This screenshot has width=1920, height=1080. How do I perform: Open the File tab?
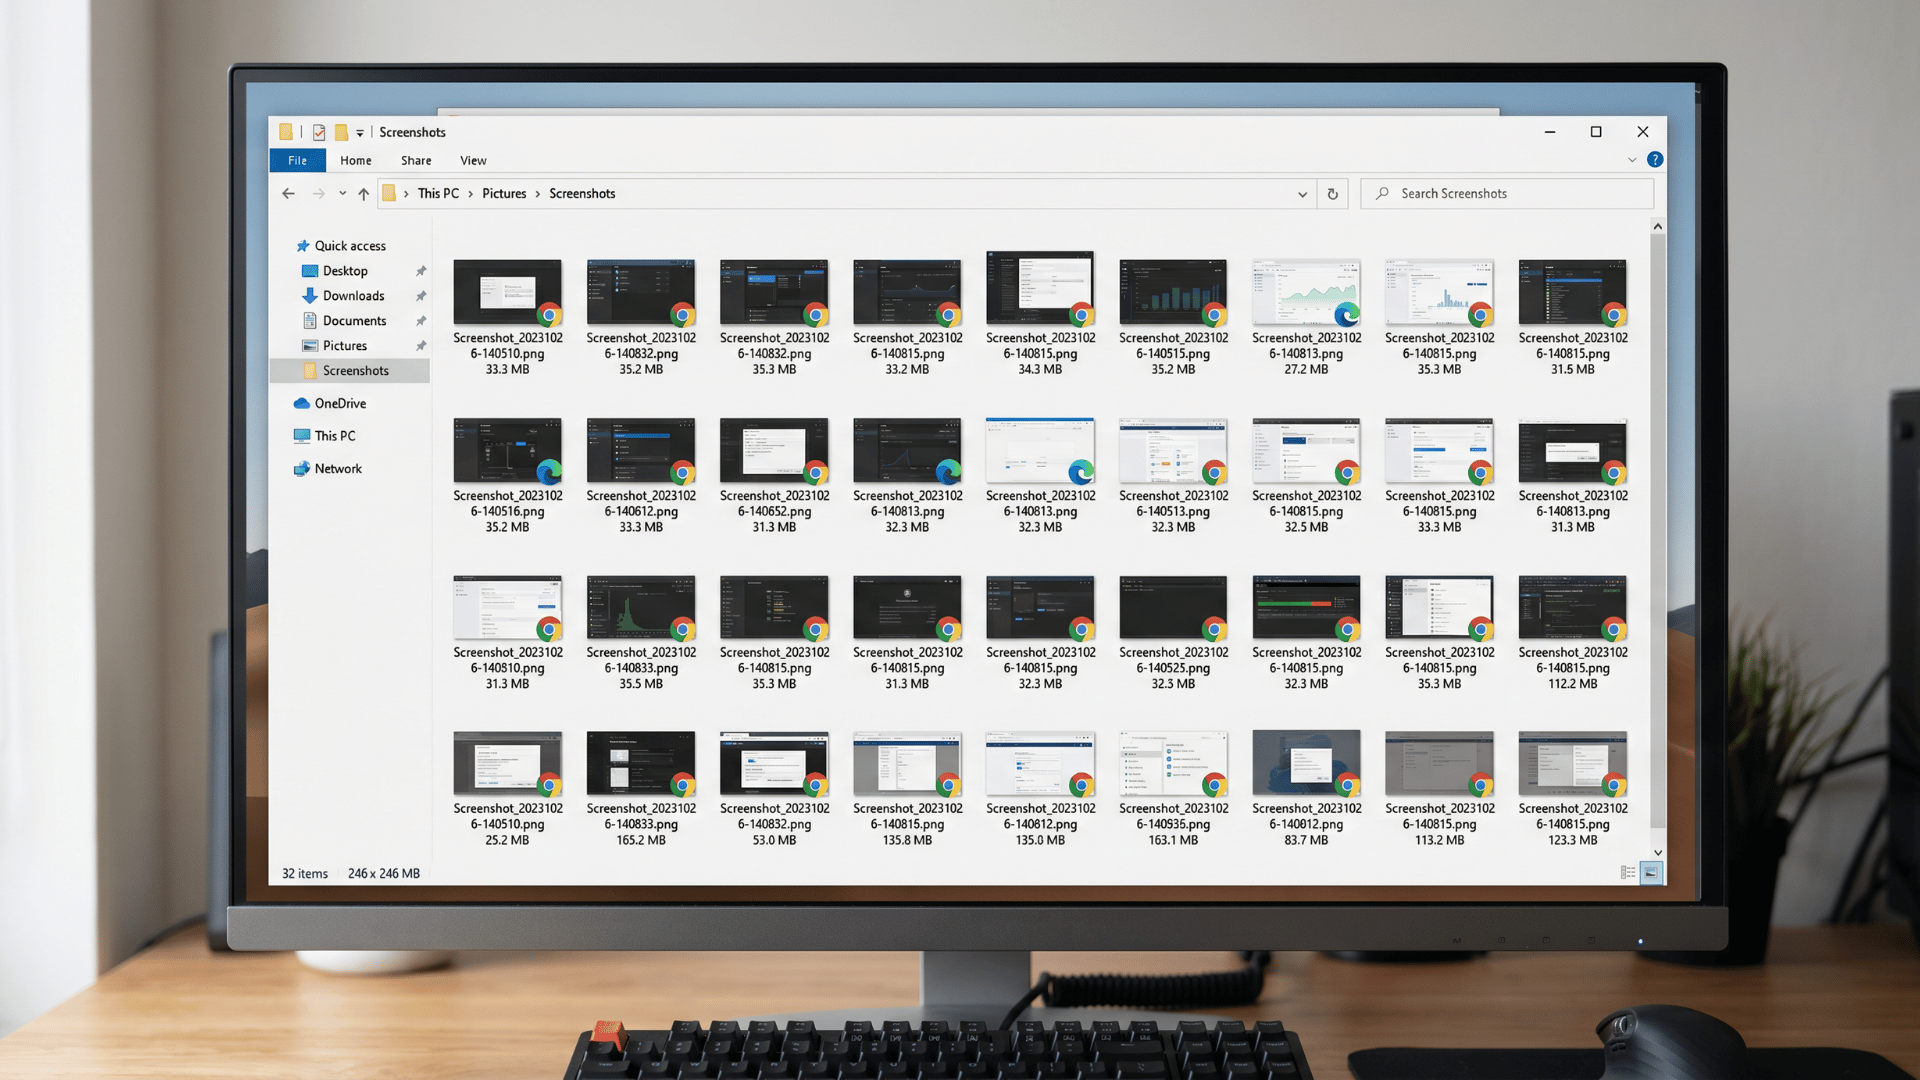click(x=298, y=161)
